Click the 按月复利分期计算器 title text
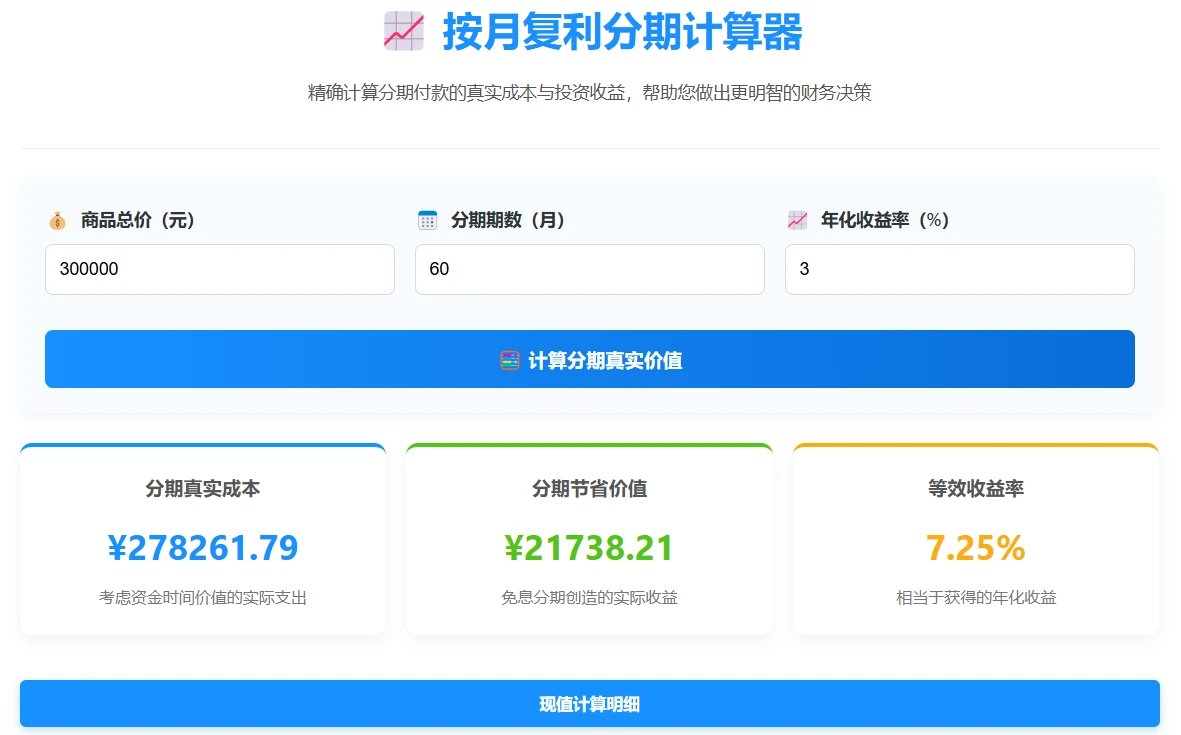Image resolution: width=1181 pixels, height=735 pixels. (x=622, y=32)
